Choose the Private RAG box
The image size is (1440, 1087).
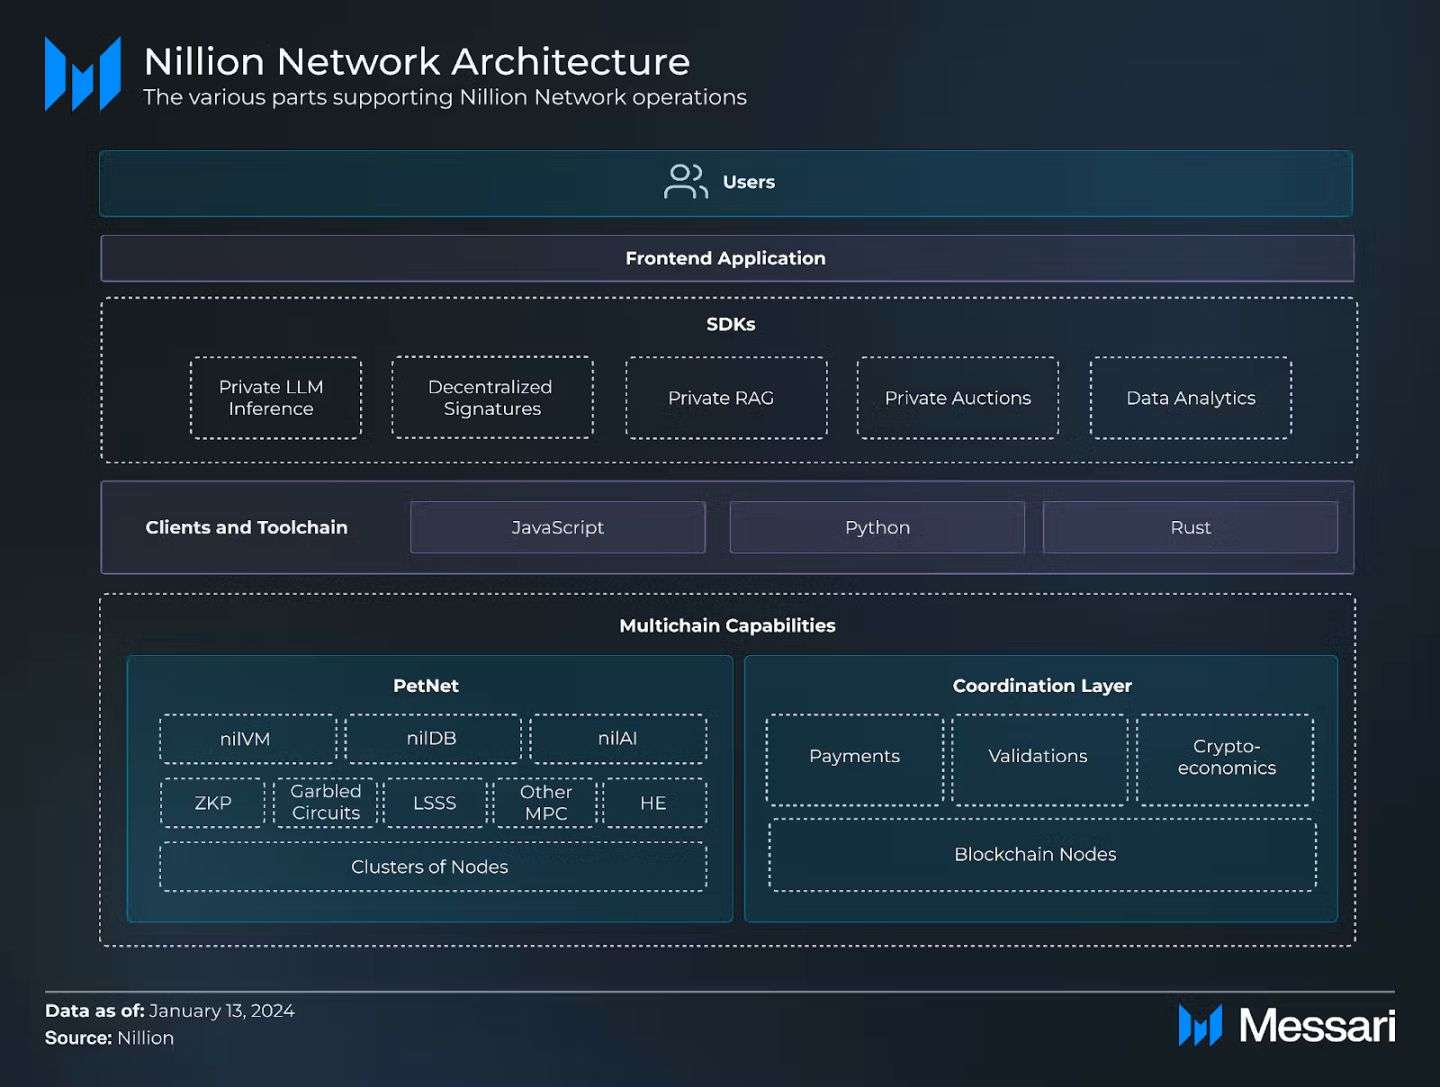click(726, 398)
